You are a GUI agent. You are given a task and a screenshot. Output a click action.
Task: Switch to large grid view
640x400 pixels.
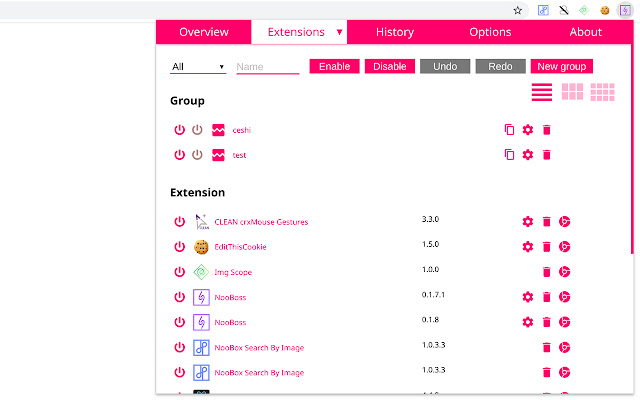click(x=572, y=92)
